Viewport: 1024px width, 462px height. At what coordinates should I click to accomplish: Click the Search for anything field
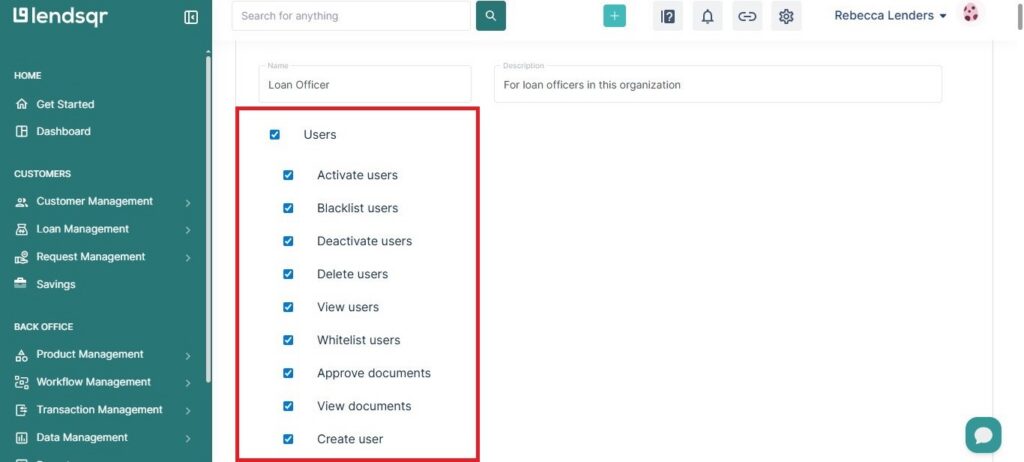pos(351,16)
